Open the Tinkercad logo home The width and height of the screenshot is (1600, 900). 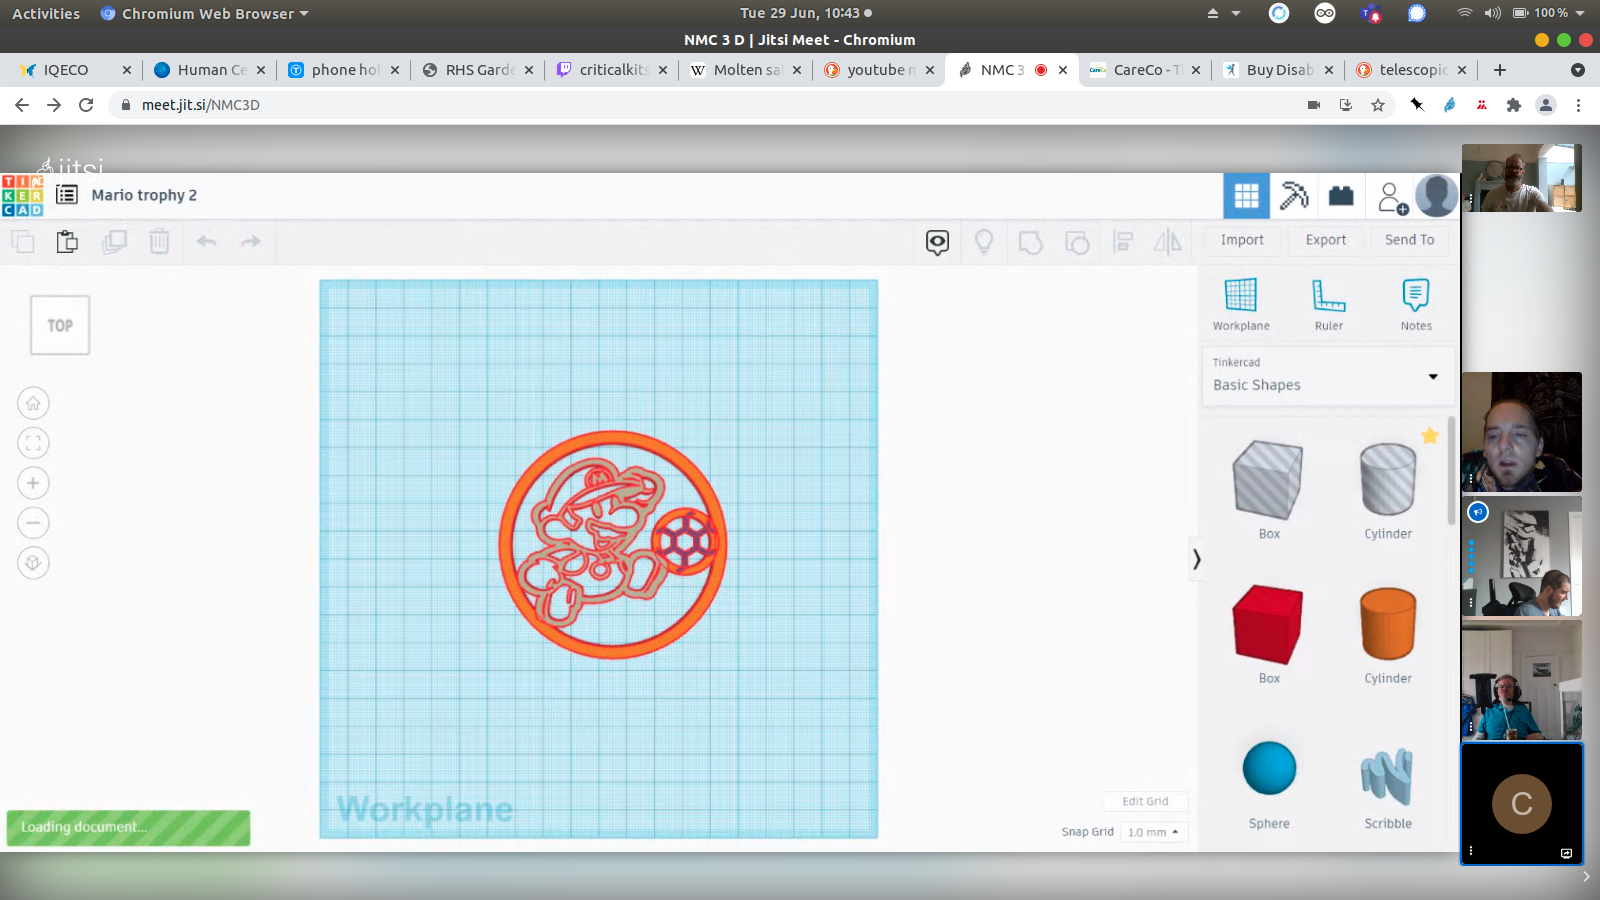click(22, 195)
